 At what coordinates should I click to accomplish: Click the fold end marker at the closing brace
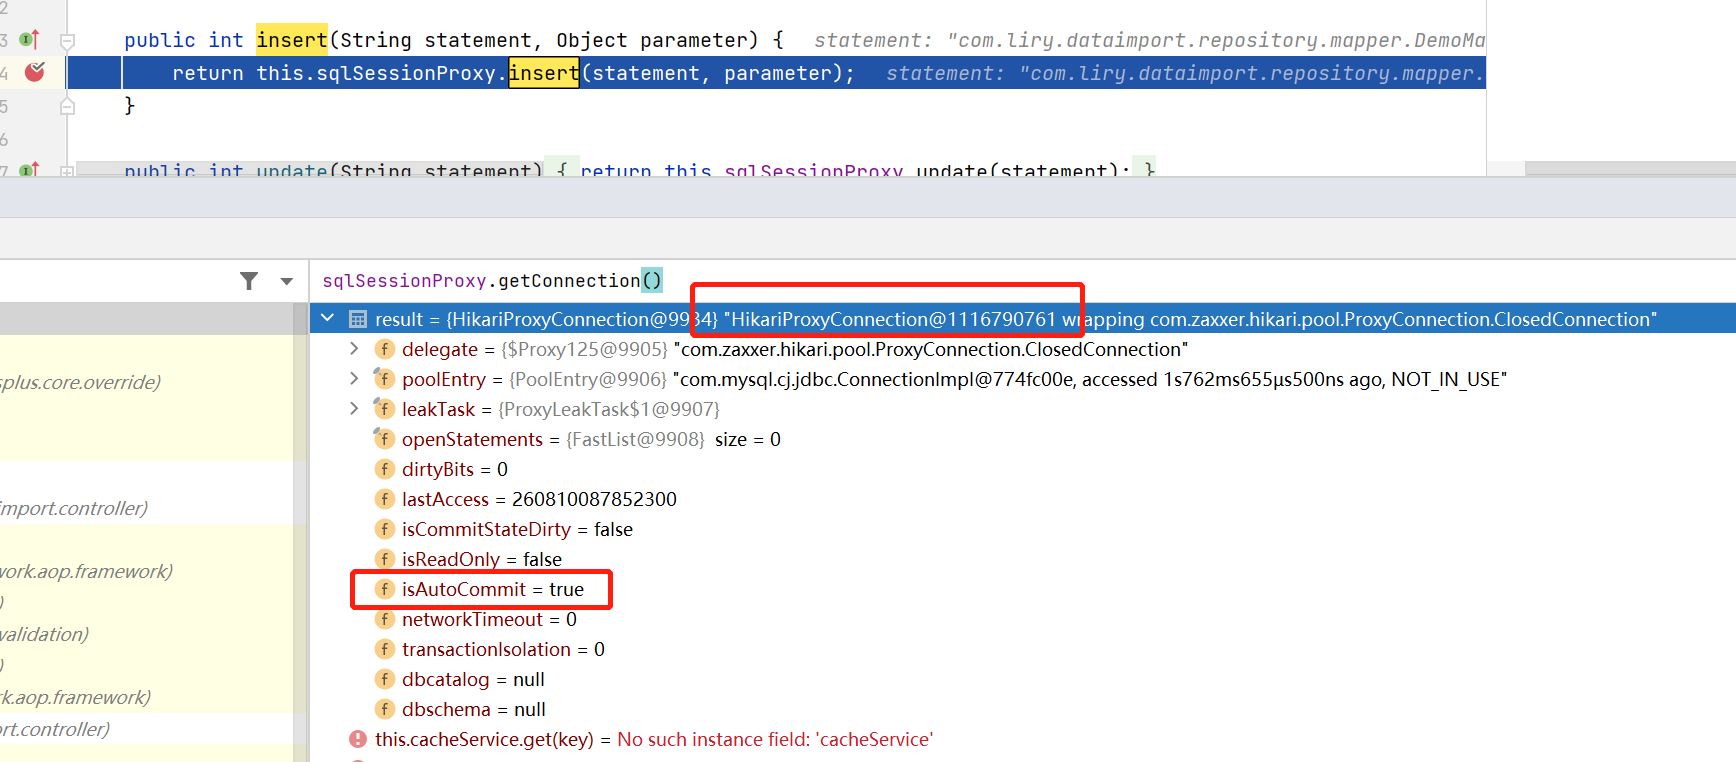(x=67, y=106)
